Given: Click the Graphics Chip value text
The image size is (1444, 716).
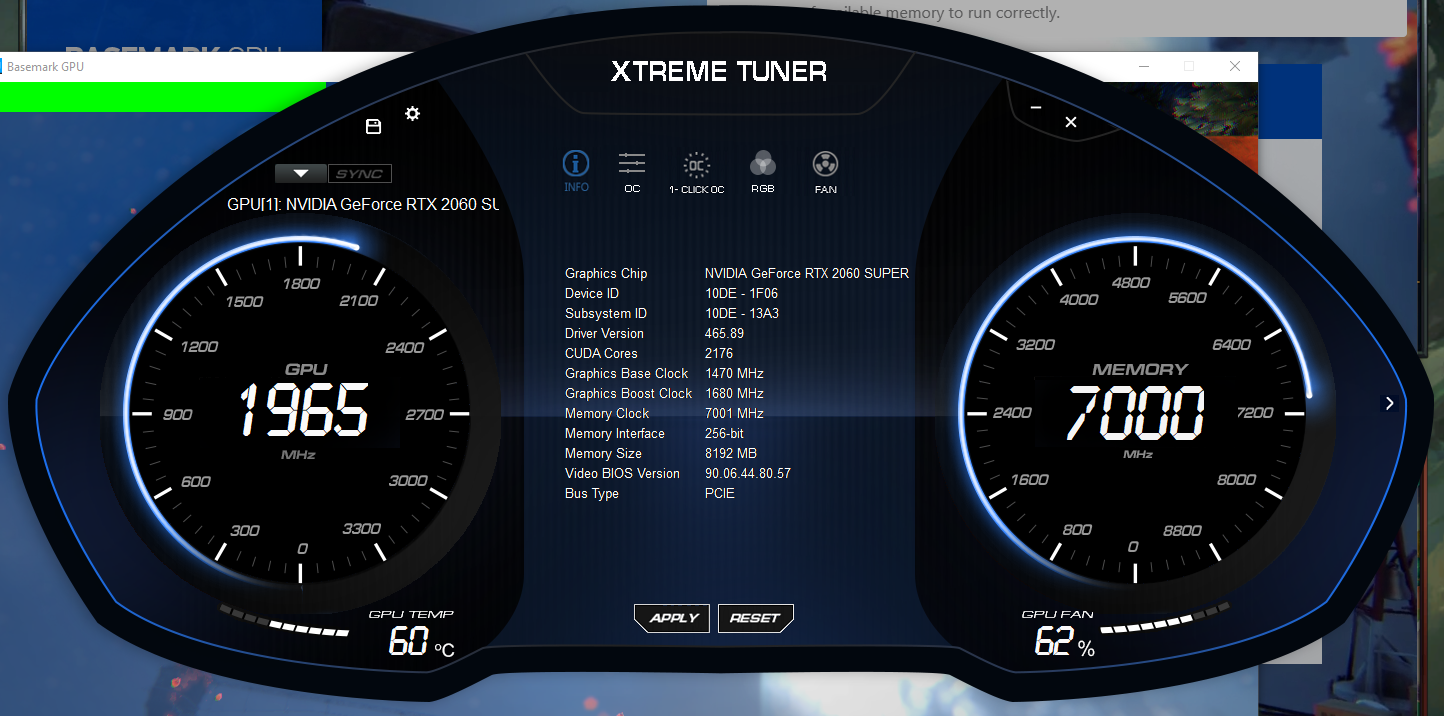Looking at the screenshot, I should tap(807, 273).
